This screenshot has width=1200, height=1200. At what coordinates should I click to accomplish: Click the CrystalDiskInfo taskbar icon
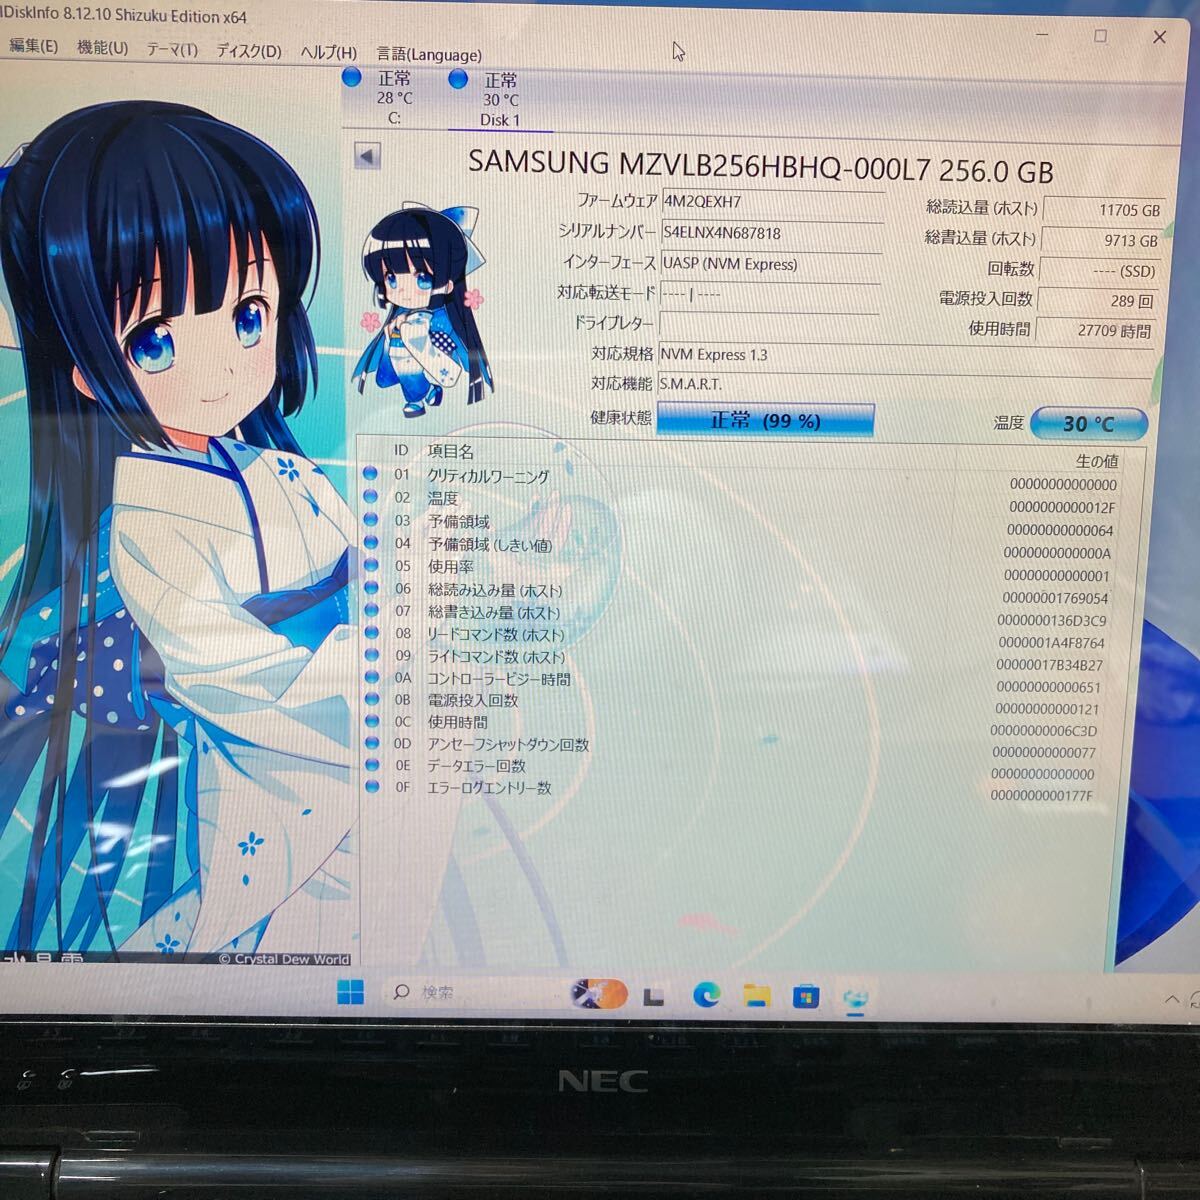[x=856, y=997]
